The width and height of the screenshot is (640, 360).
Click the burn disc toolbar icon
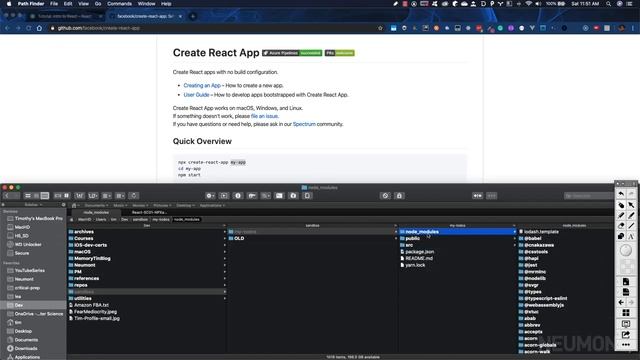385,196
